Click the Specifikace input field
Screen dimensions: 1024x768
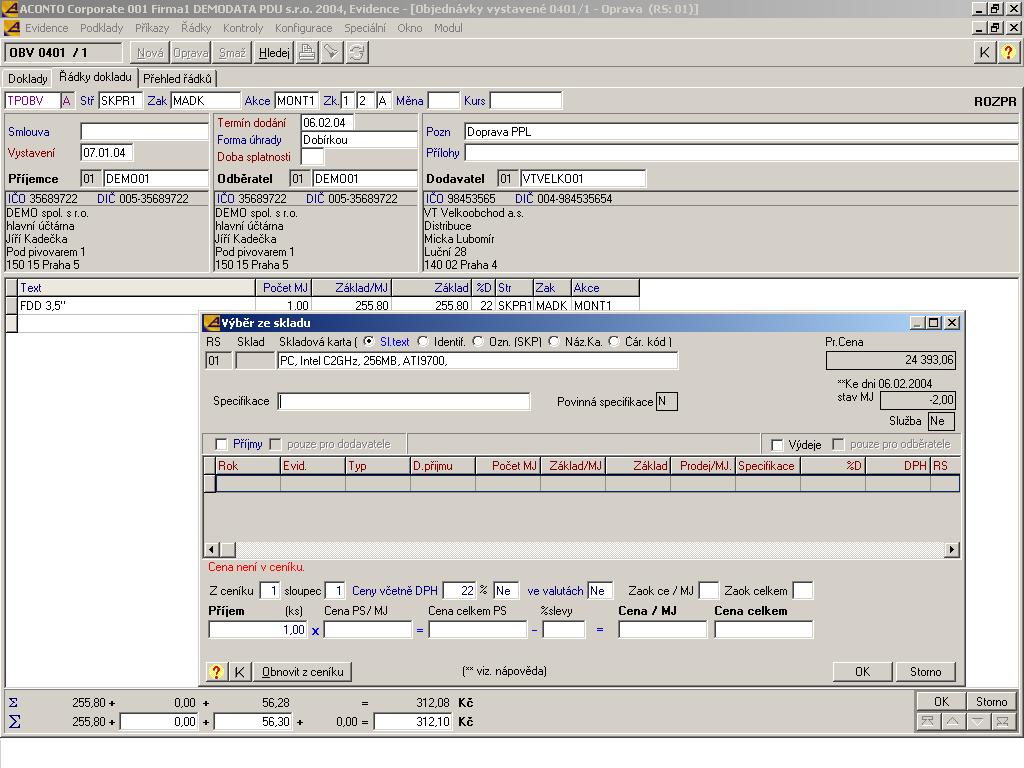pos(404,402)
